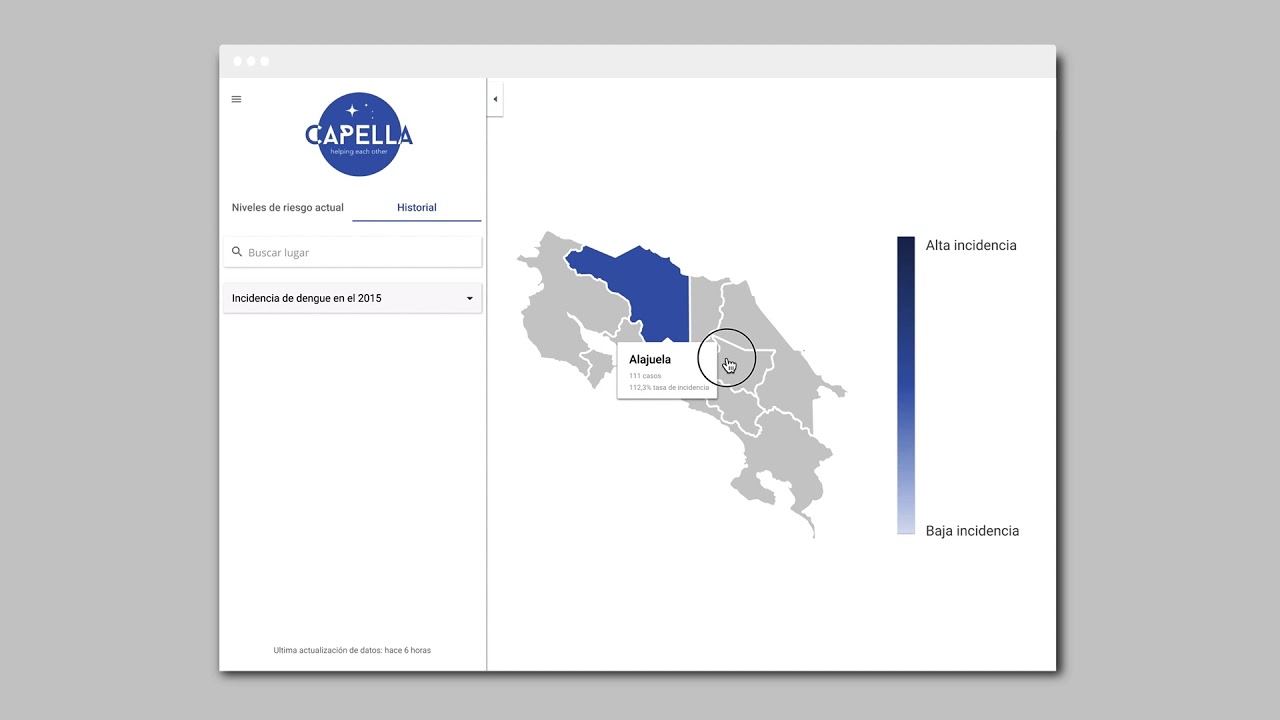1280x720 pixels.
Task: Click the first window control dot
Action: click(x=238, y=61)
